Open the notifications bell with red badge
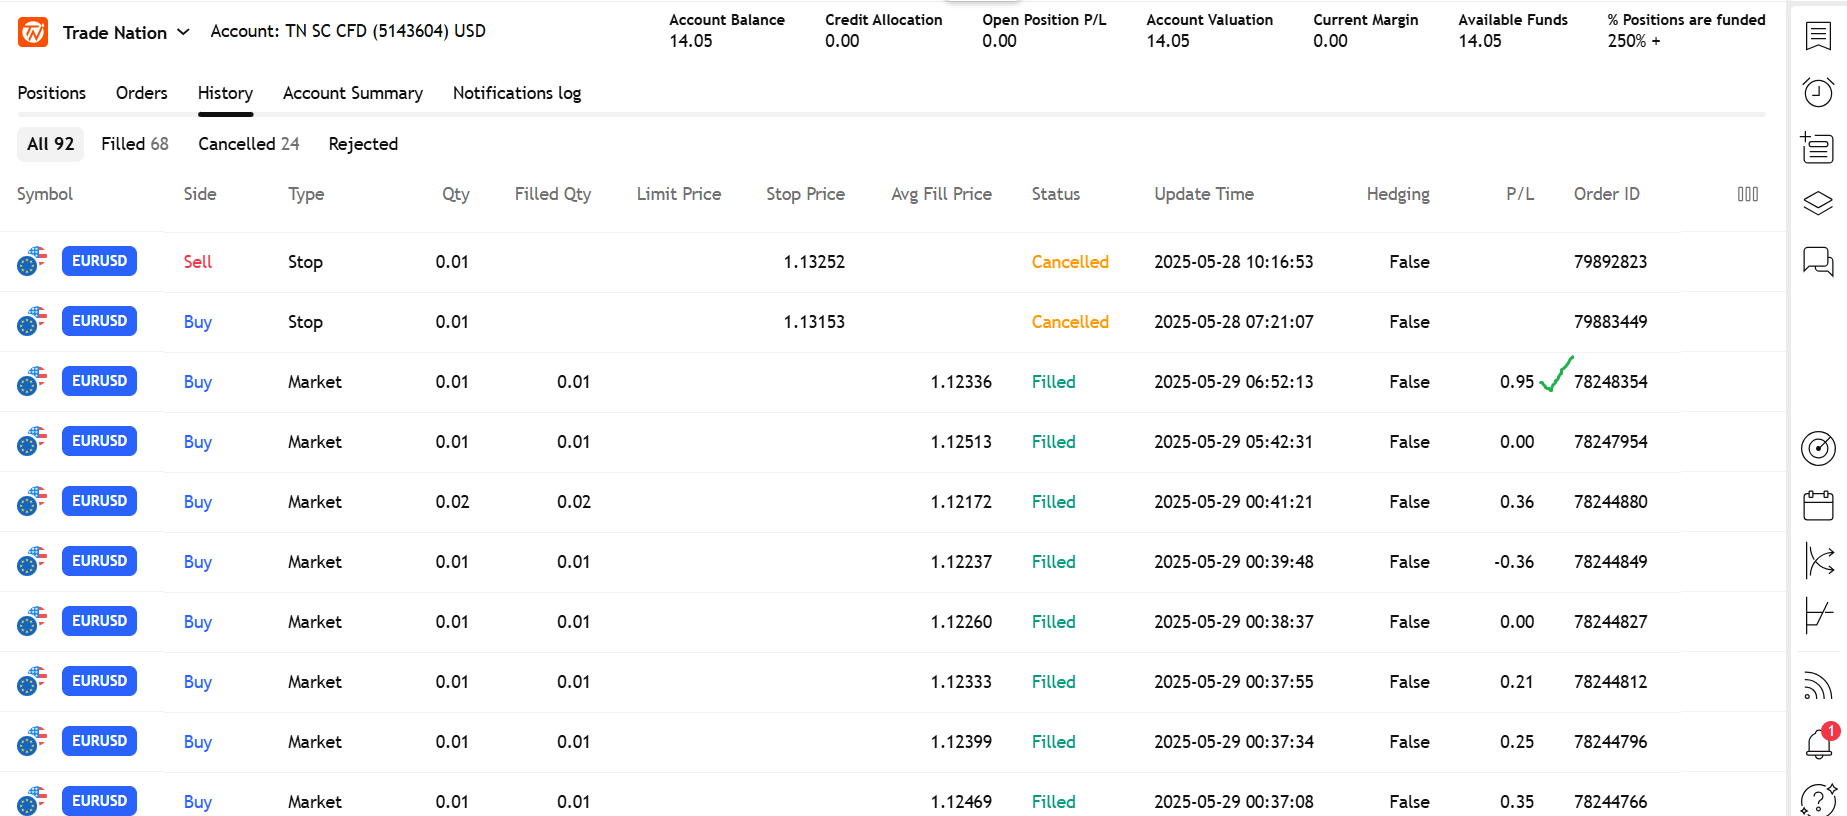 point(1817,743)
